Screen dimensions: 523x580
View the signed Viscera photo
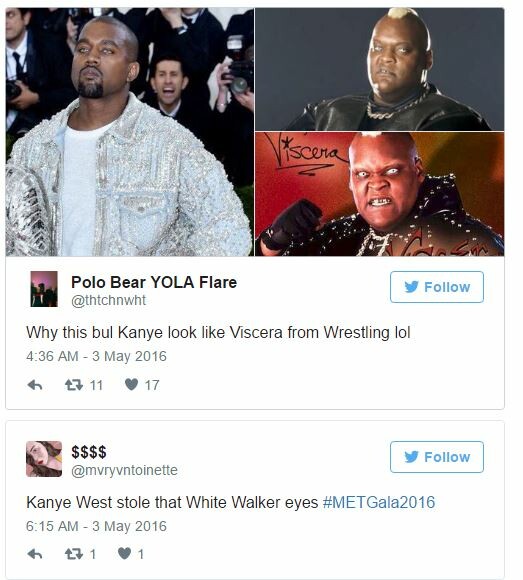(x=379, y=194)
